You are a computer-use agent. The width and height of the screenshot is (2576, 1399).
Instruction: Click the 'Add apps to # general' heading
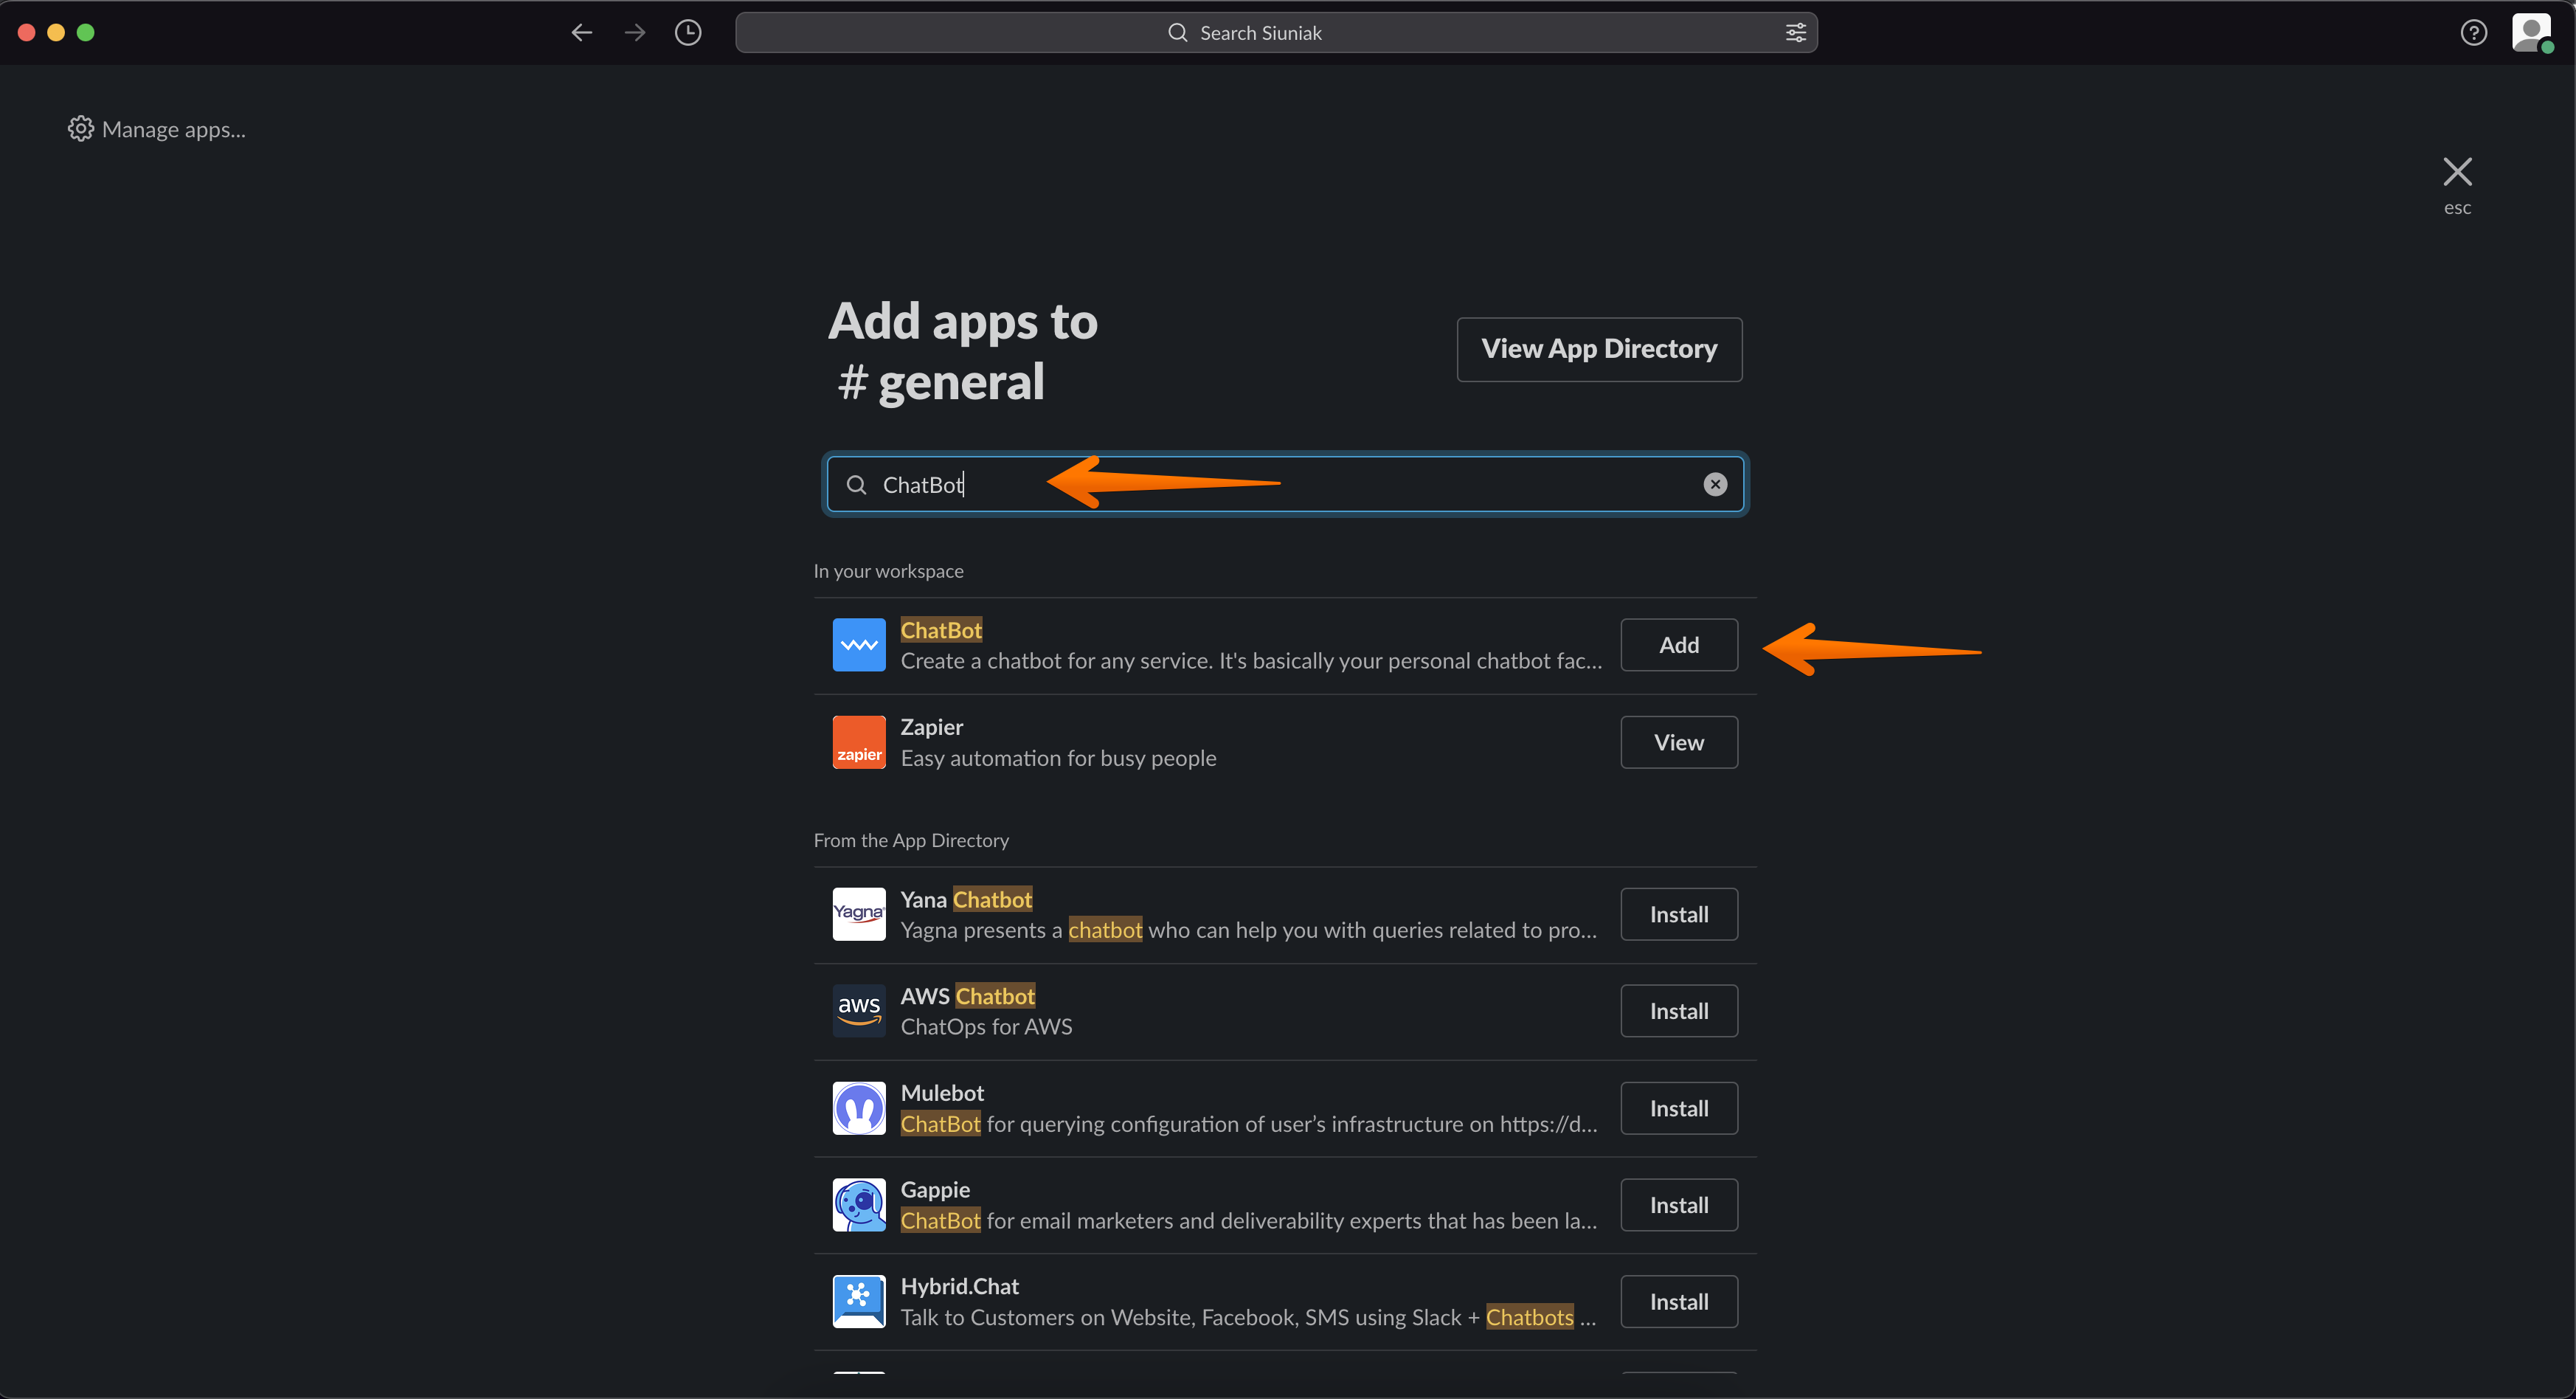click(x=962, y=351)
